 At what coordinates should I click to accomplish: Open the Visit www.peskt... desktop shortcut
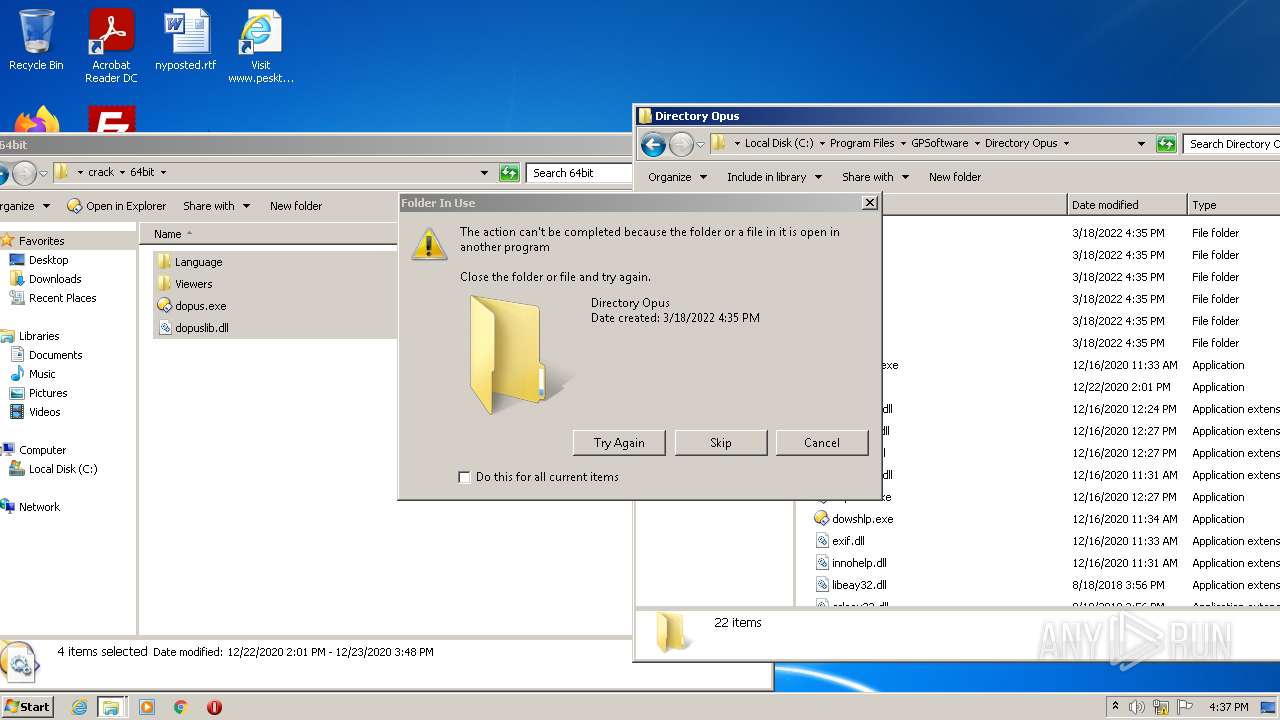pyautogui.click(x=260, y=46)
